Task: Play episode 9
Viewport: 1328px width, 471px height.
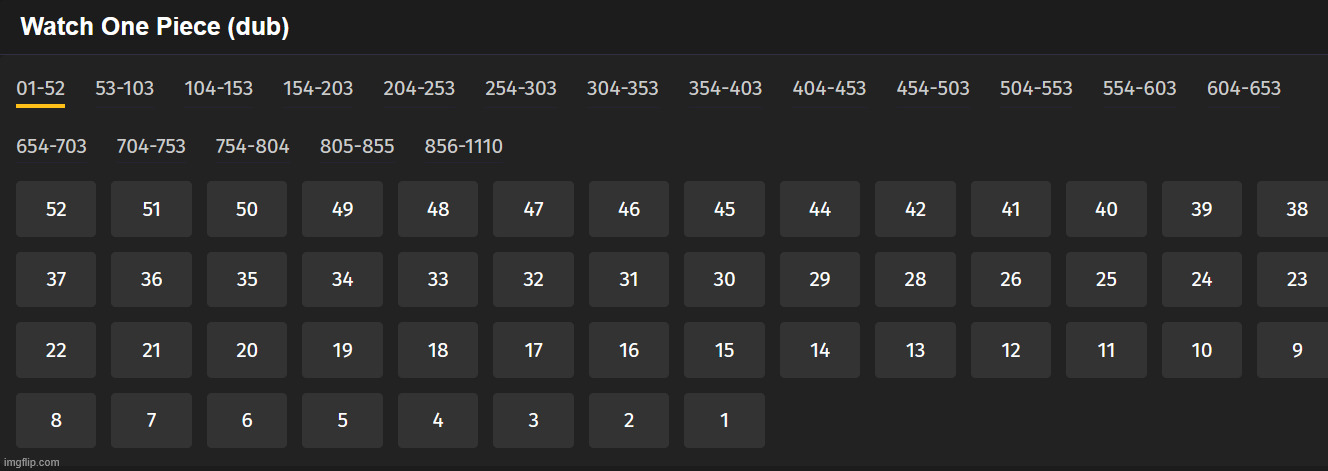Action: pyautogui.click(x=1296, y=350)
